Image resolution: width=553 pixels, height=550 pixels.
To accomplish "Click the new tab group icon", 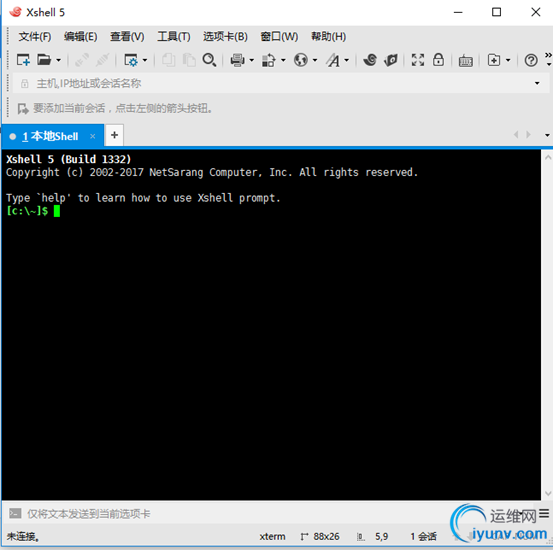I will [x=494, y=60].
